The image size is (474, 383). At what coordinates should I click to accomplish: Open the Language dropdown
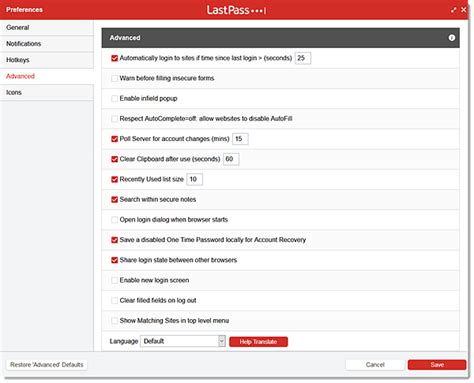tap(183, 341)
